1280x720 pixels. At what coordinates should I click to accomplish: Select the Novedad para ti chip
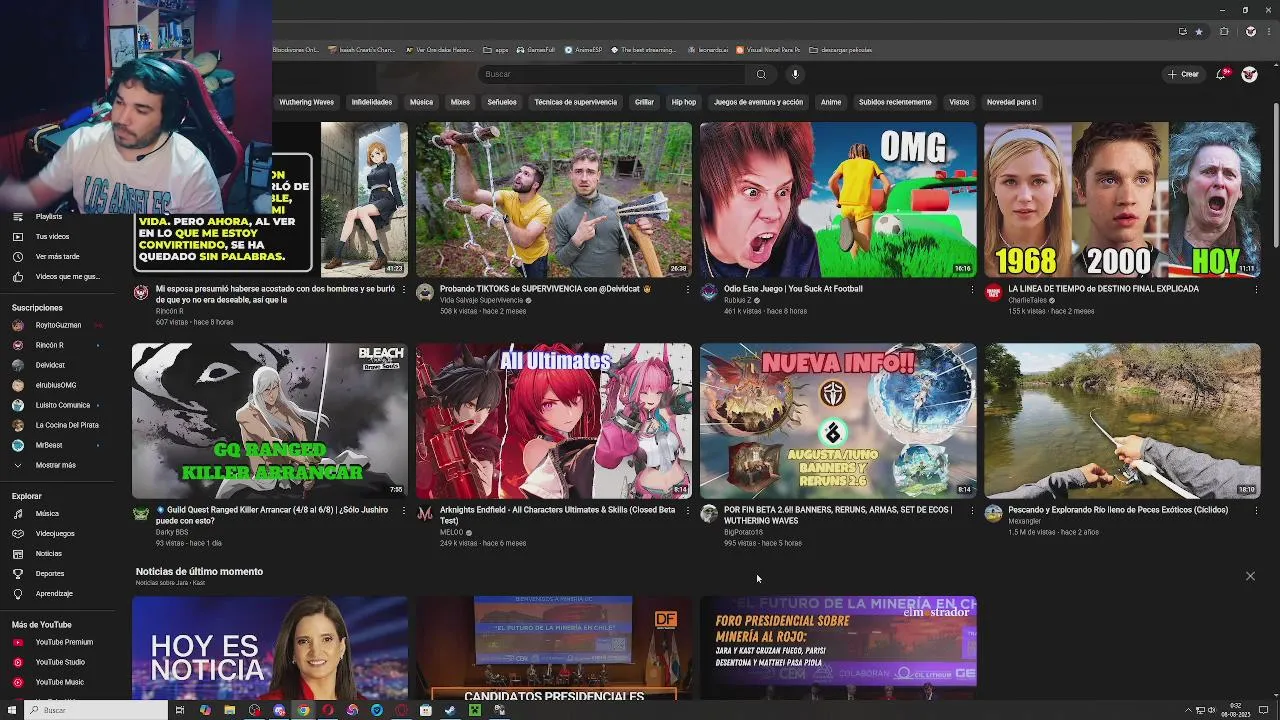tap(1011, 102)
